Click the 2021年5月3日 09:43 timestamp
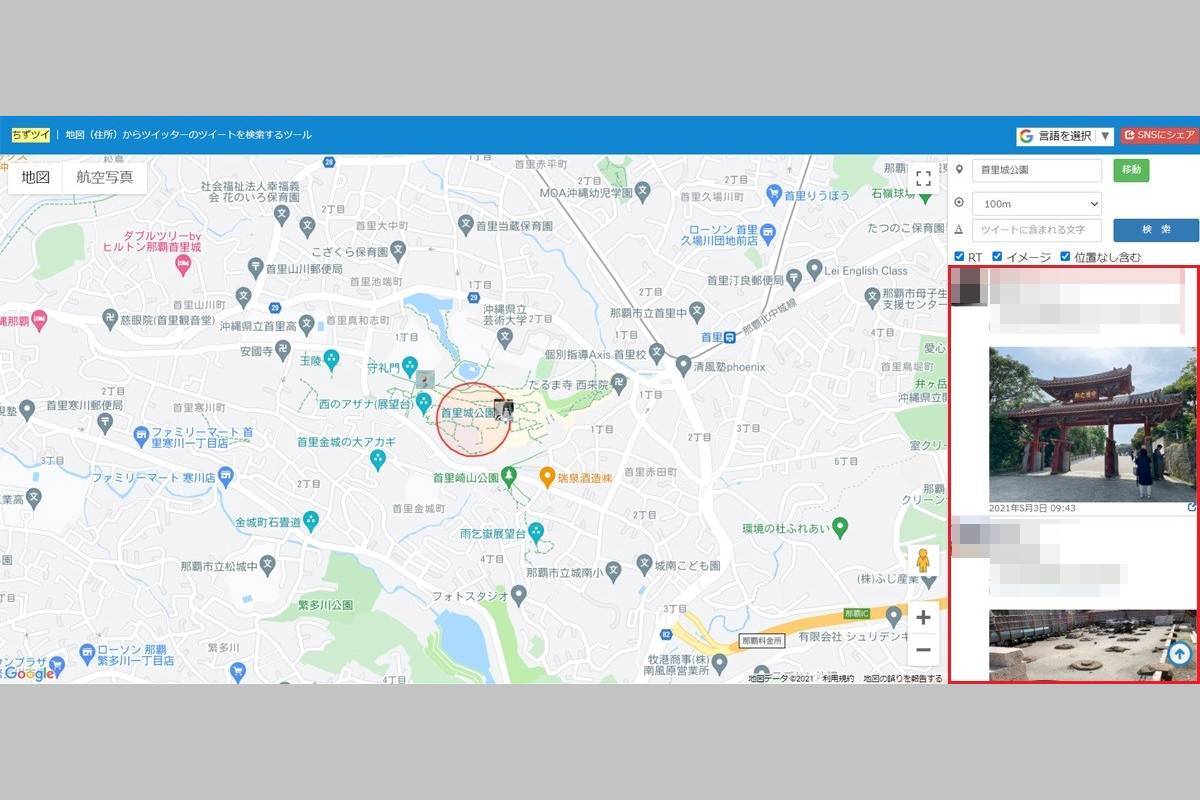1200x800 pixels. pos(1032,508)
